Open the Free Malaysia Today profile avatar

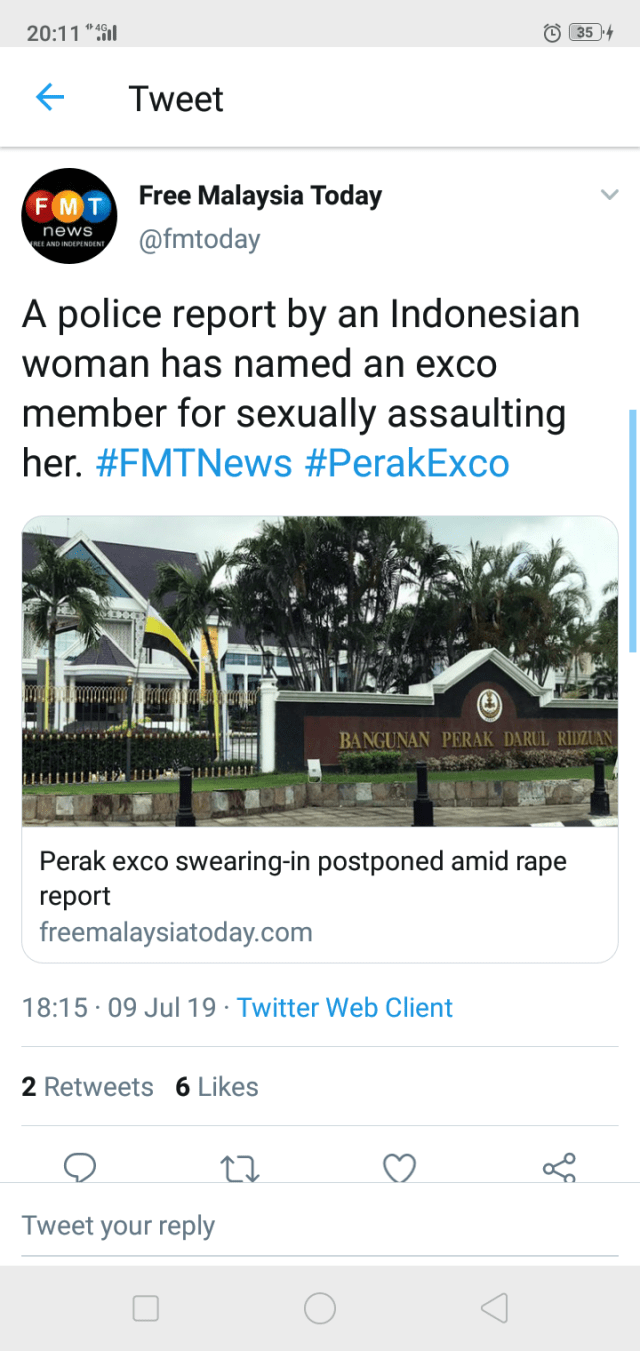coord(69,216)
